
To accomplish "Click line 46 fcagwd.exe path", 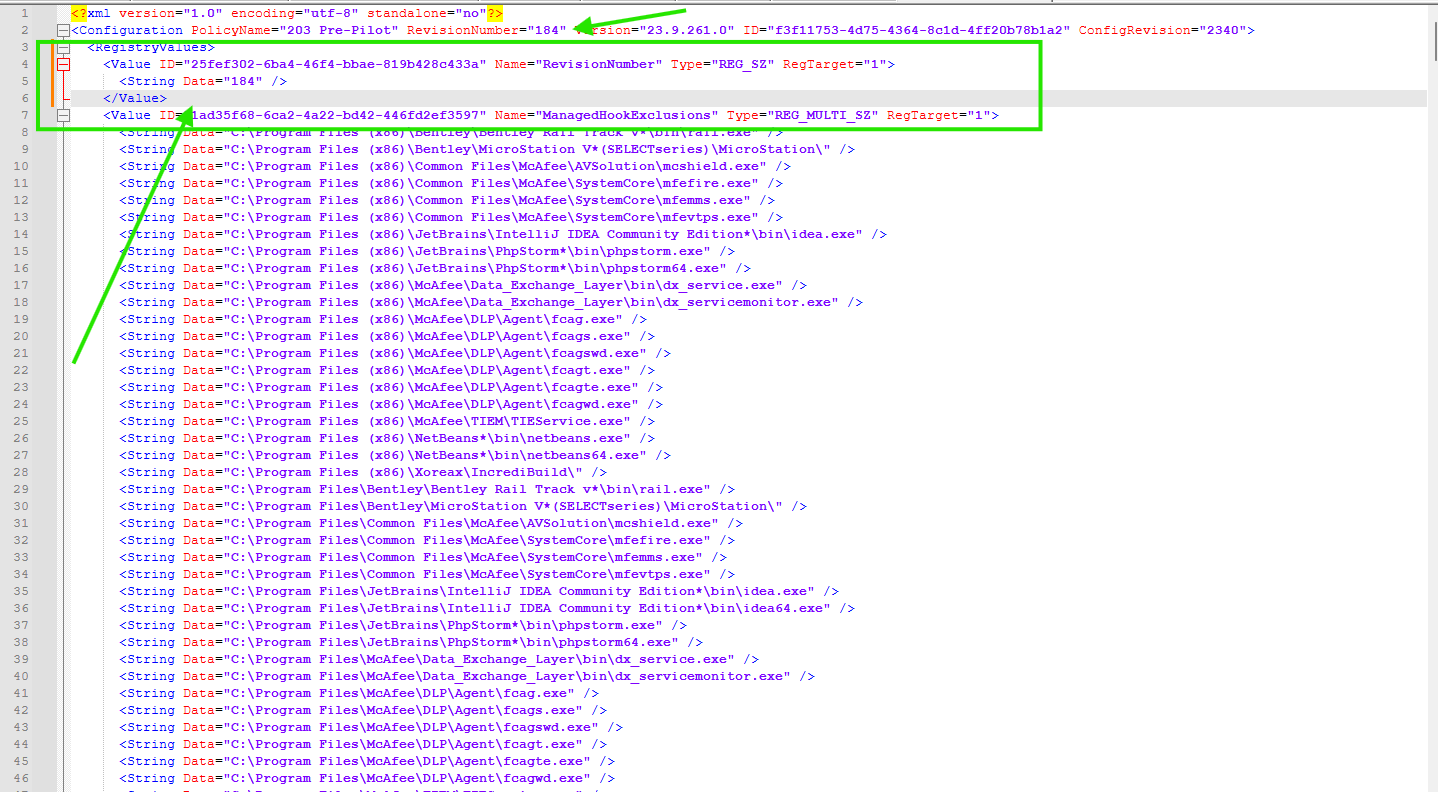I will pyautogui.click(x=407, y=778).
